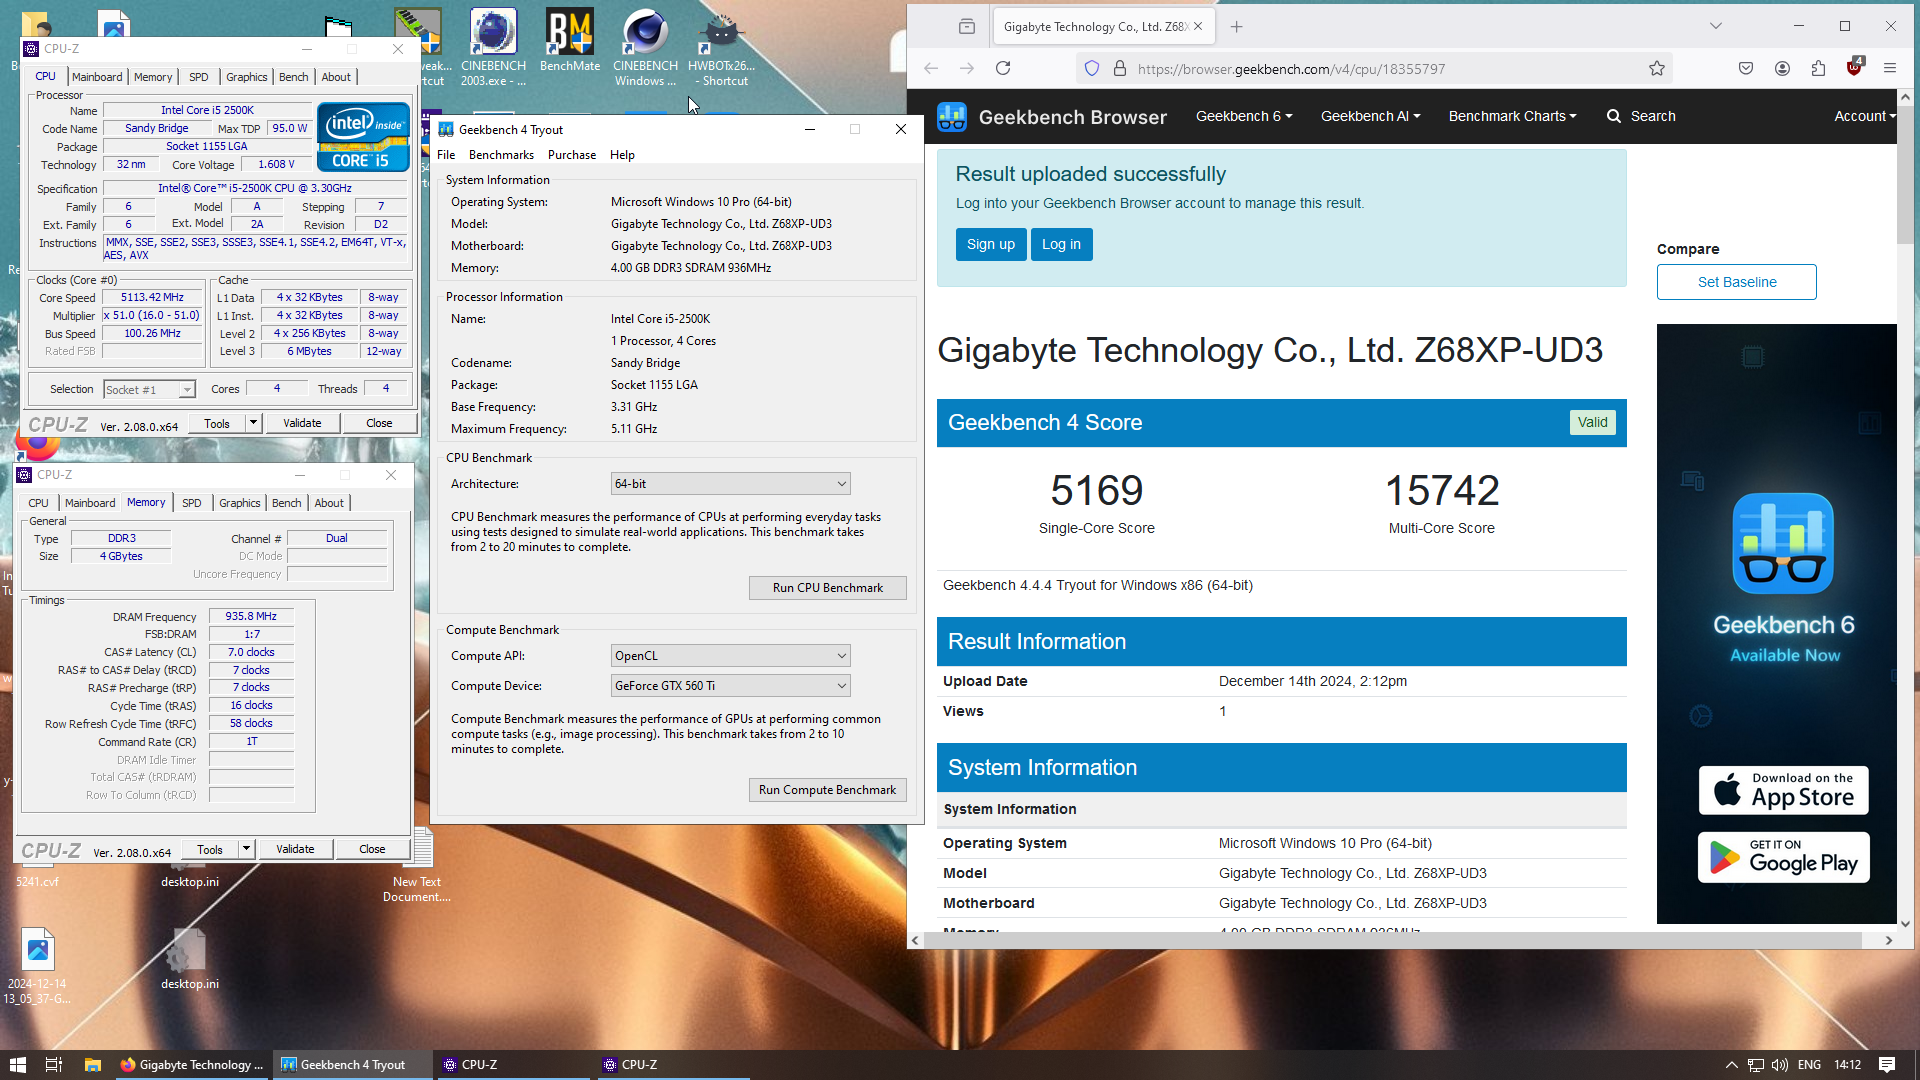This screenshot has width=1920, height=1080.
Task: Open Firefox account icon
Action: click(x=1782, y=68)
